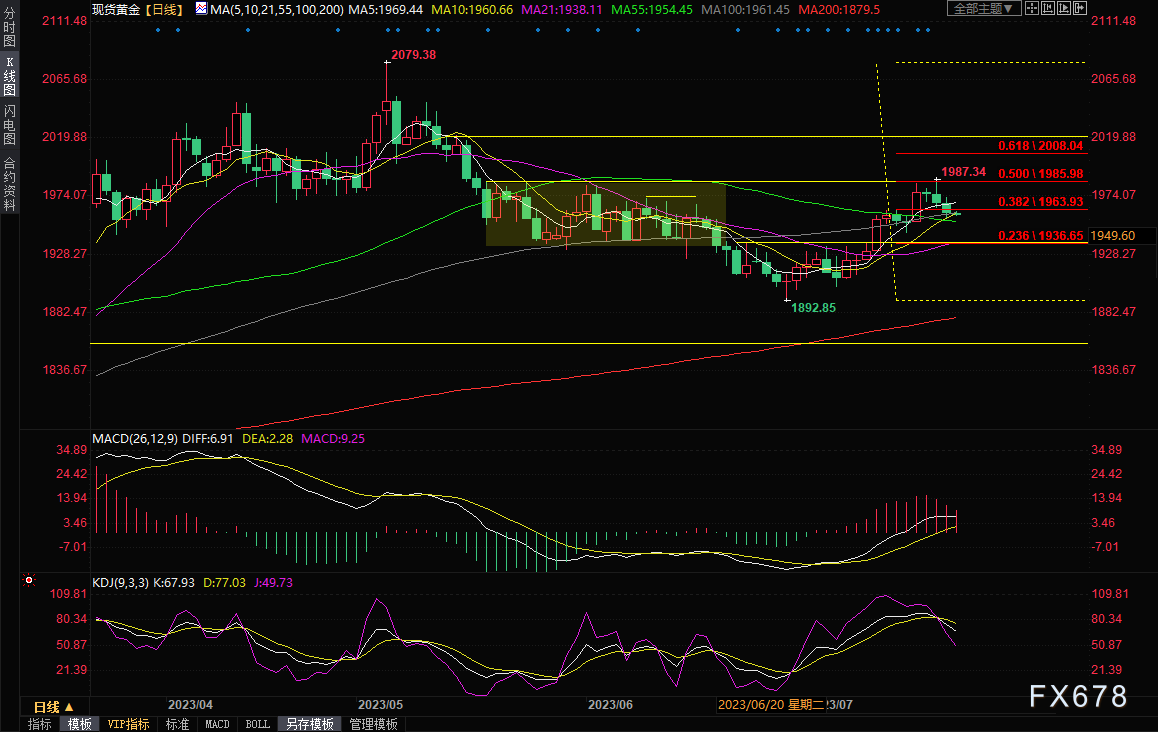This screenshot has height=732, width=1158.
Task: Select the 0.236 \ 1936.65 Fibonacci level
Action: (1041, 236)
